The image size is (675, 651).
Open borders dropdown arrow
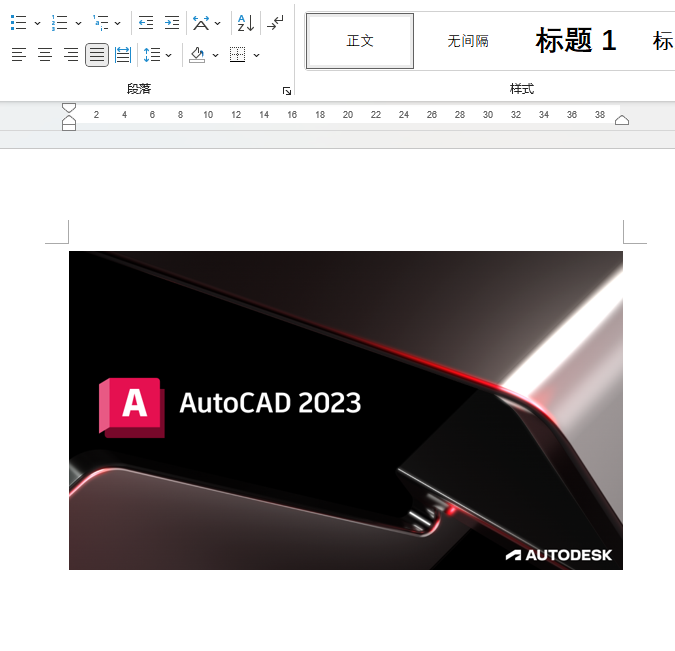(256, 55)
